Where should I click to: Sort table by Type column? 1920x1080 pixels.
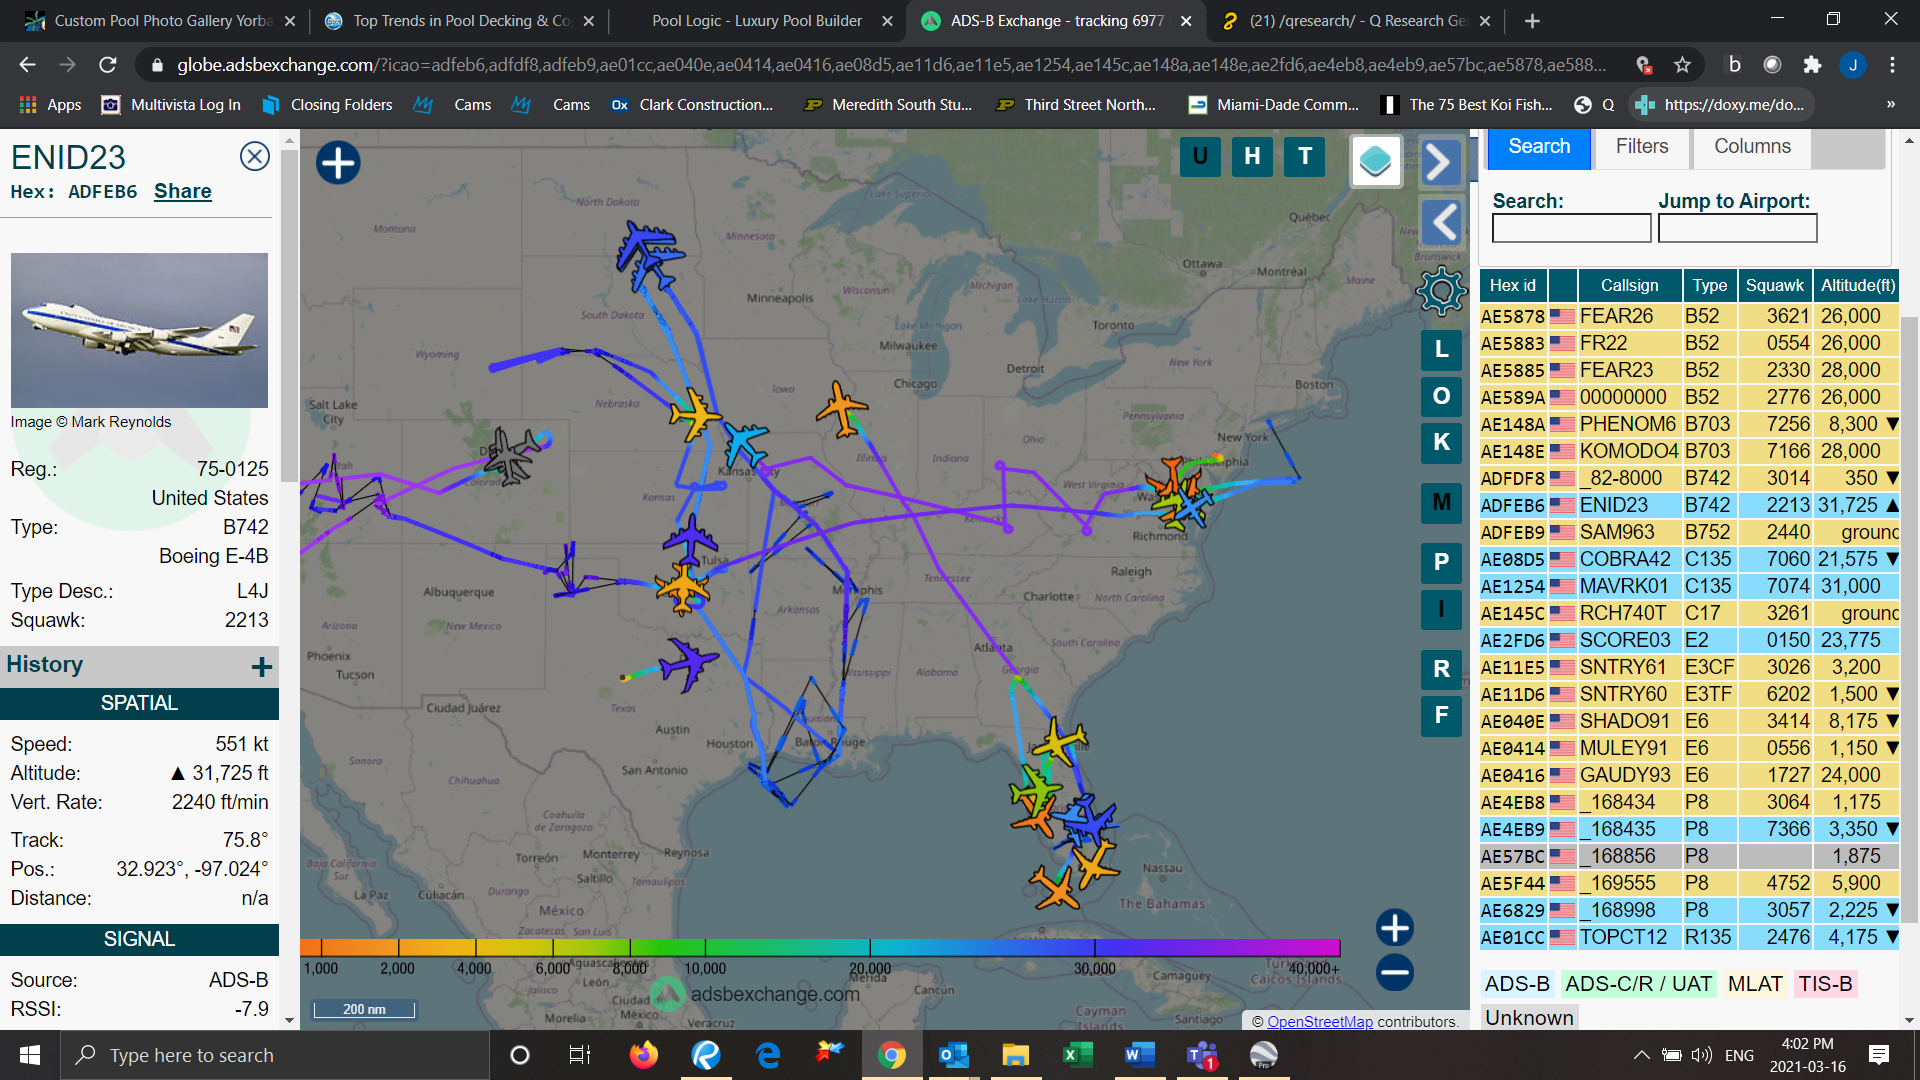click(1709, 285)
